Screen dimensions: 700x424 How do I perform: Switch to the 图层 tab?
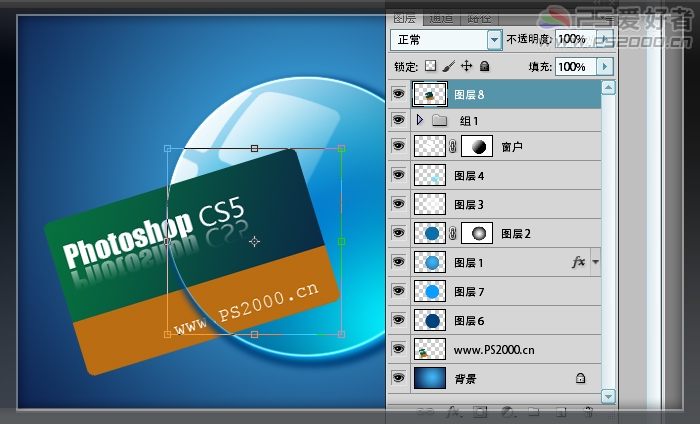tap(405, 18)
